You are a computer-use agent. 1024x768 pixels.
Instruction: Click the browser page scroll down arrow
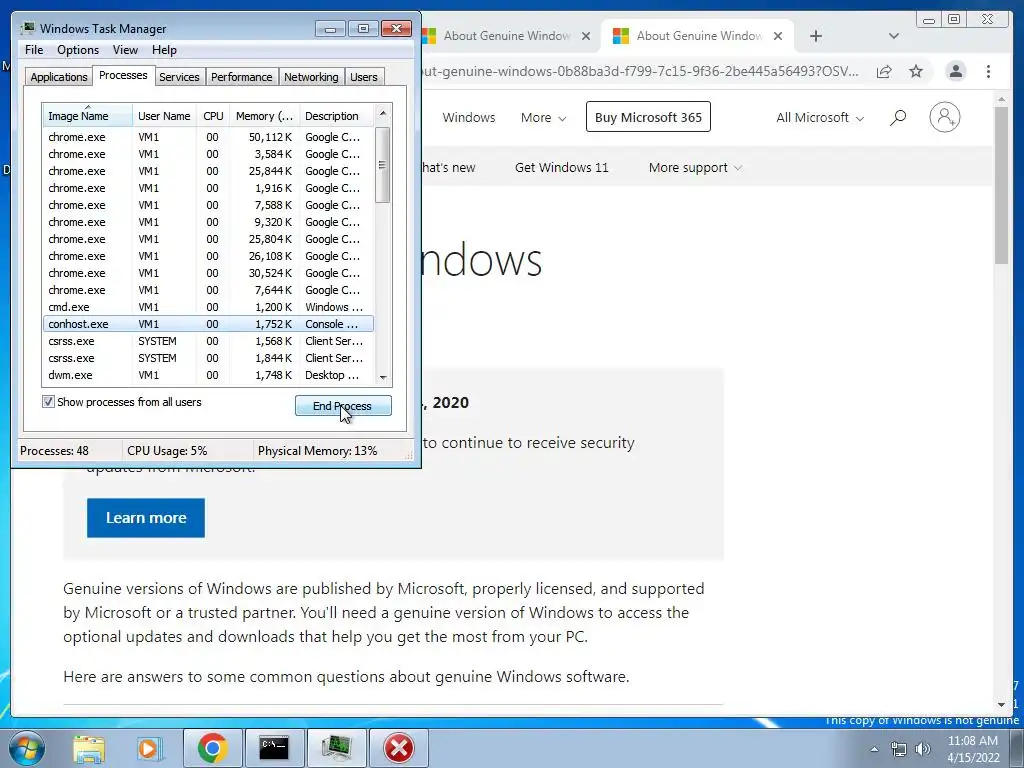(1001, 705)
